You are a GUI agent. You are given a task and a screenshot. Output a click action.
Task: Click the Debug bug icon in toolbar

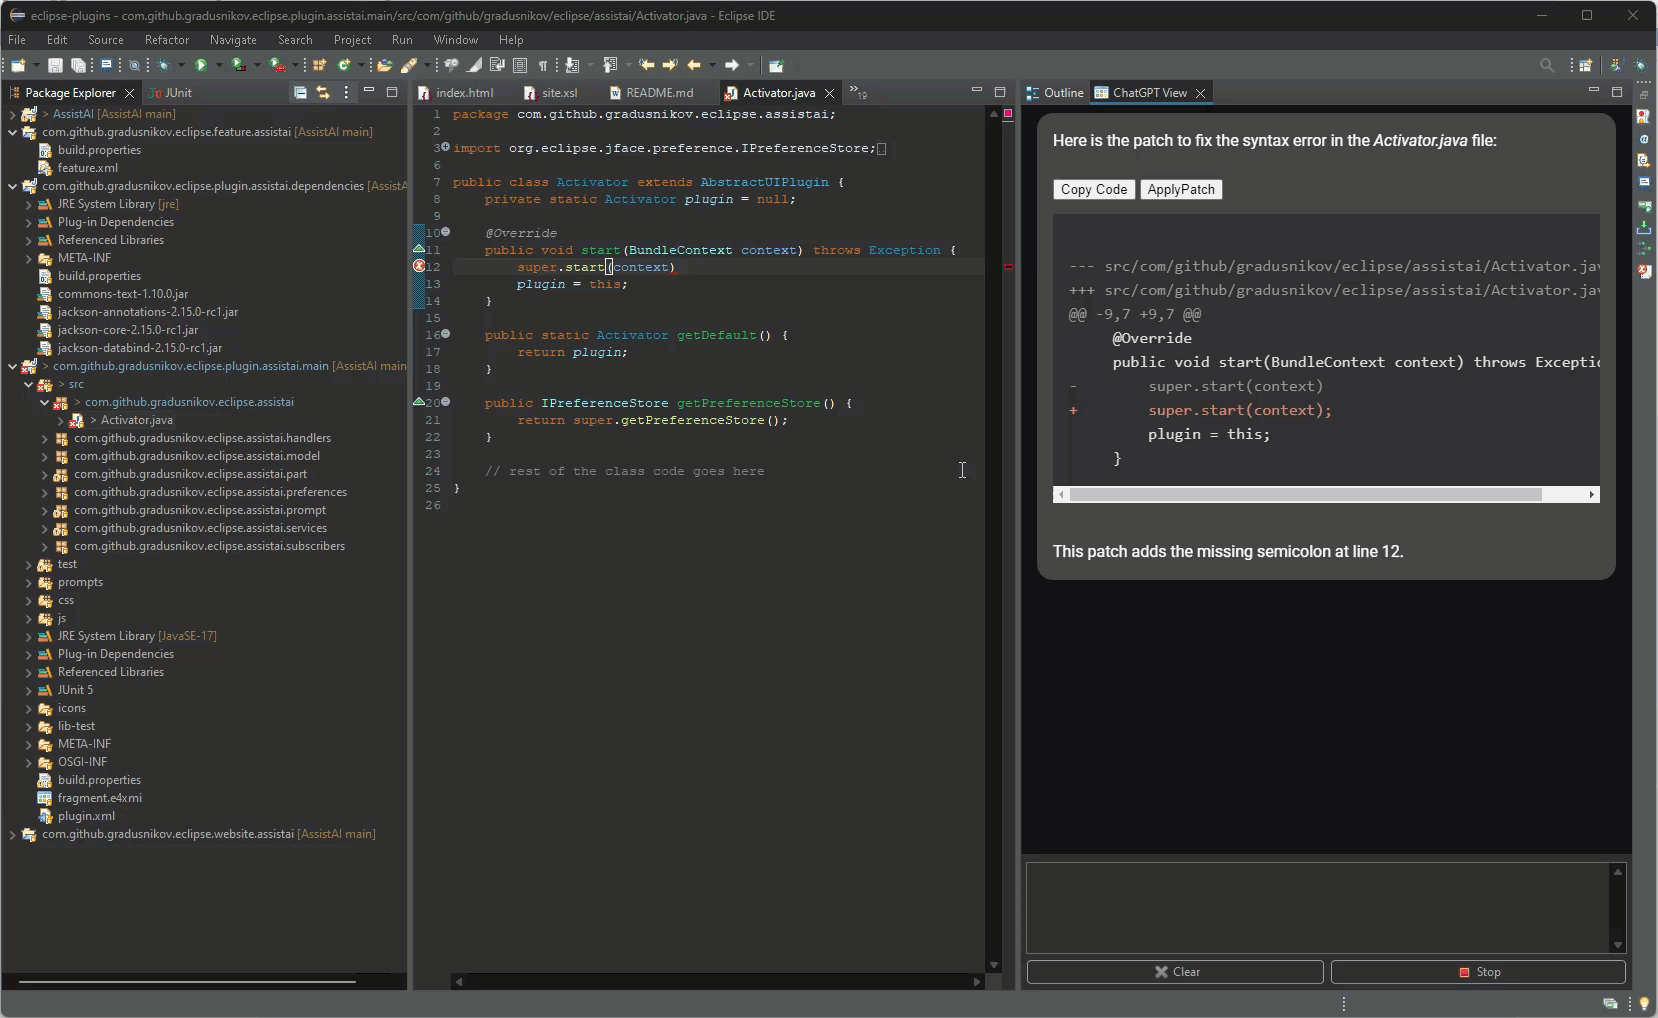click(164, 65)
